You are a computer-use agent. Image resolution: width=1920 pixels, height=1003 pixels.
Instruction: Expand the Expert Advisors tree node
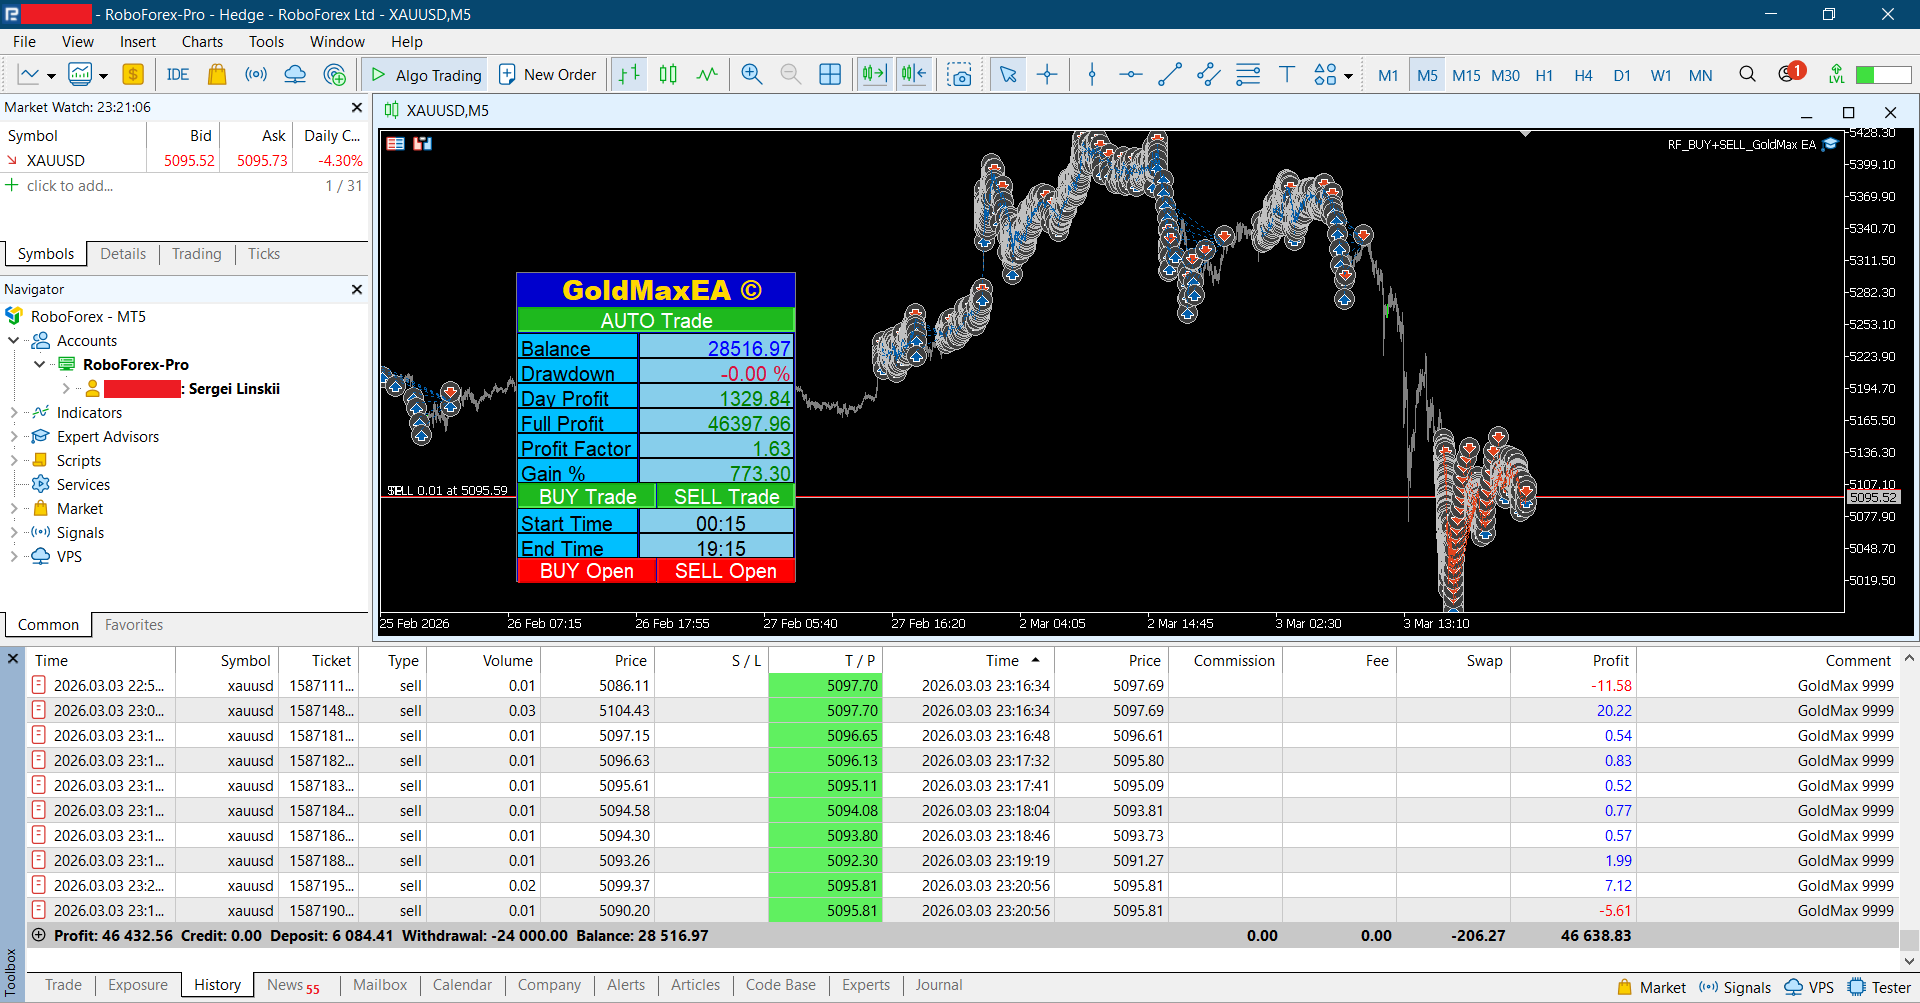tap(14, 437)
